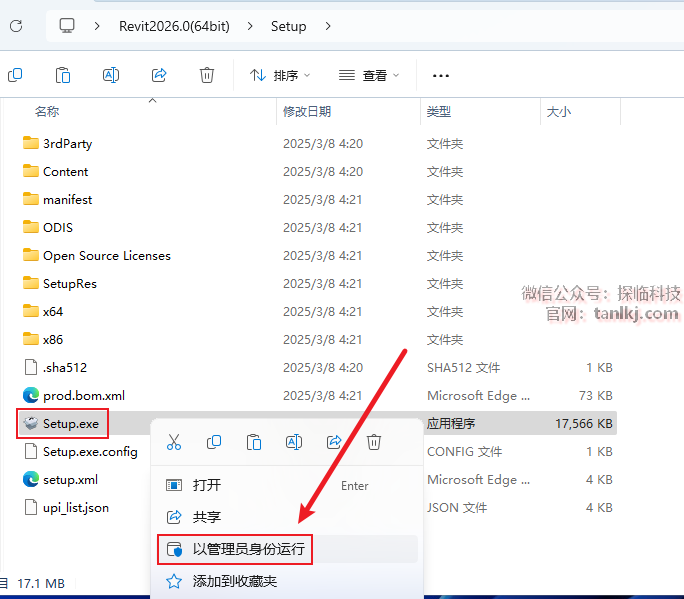Viewport: 684px width, 599px height.
Task: Choose 以管理员身份运行 from the context menu
Action: click(248, 549)
